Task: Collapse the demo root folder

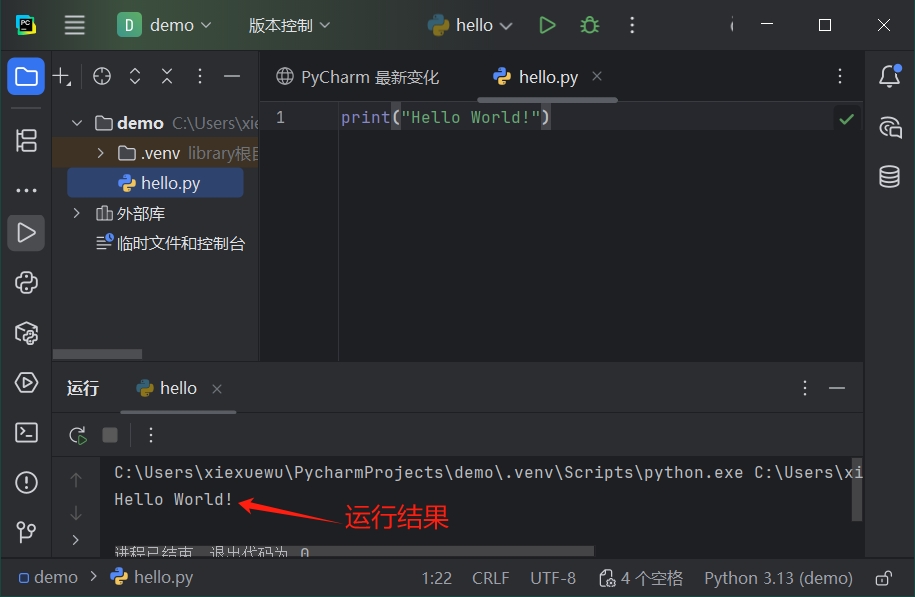Action: (76, 123)
